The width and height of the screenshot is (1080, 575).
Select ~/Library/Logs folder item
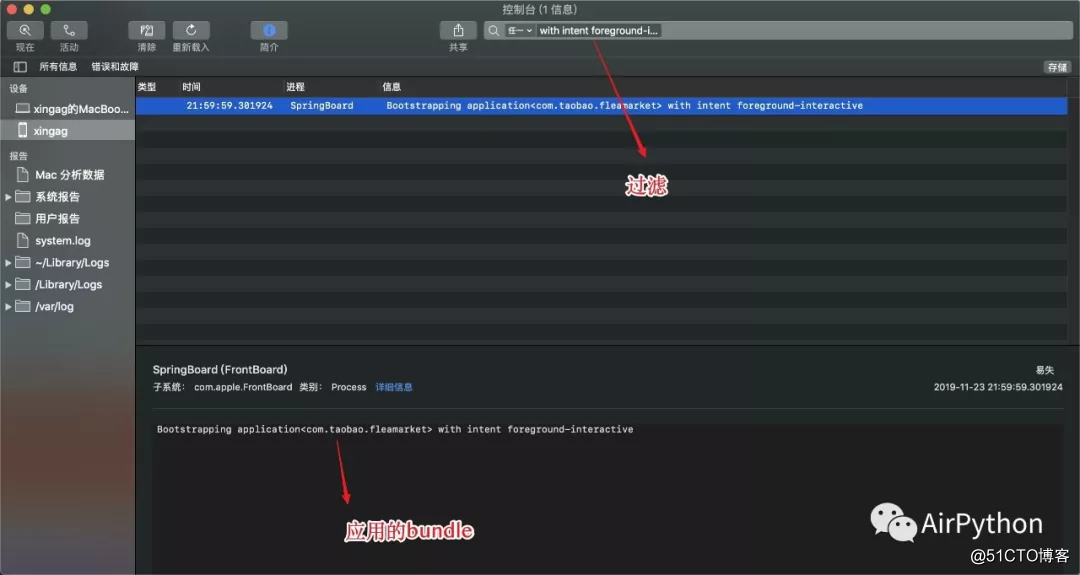coord(72,263)
